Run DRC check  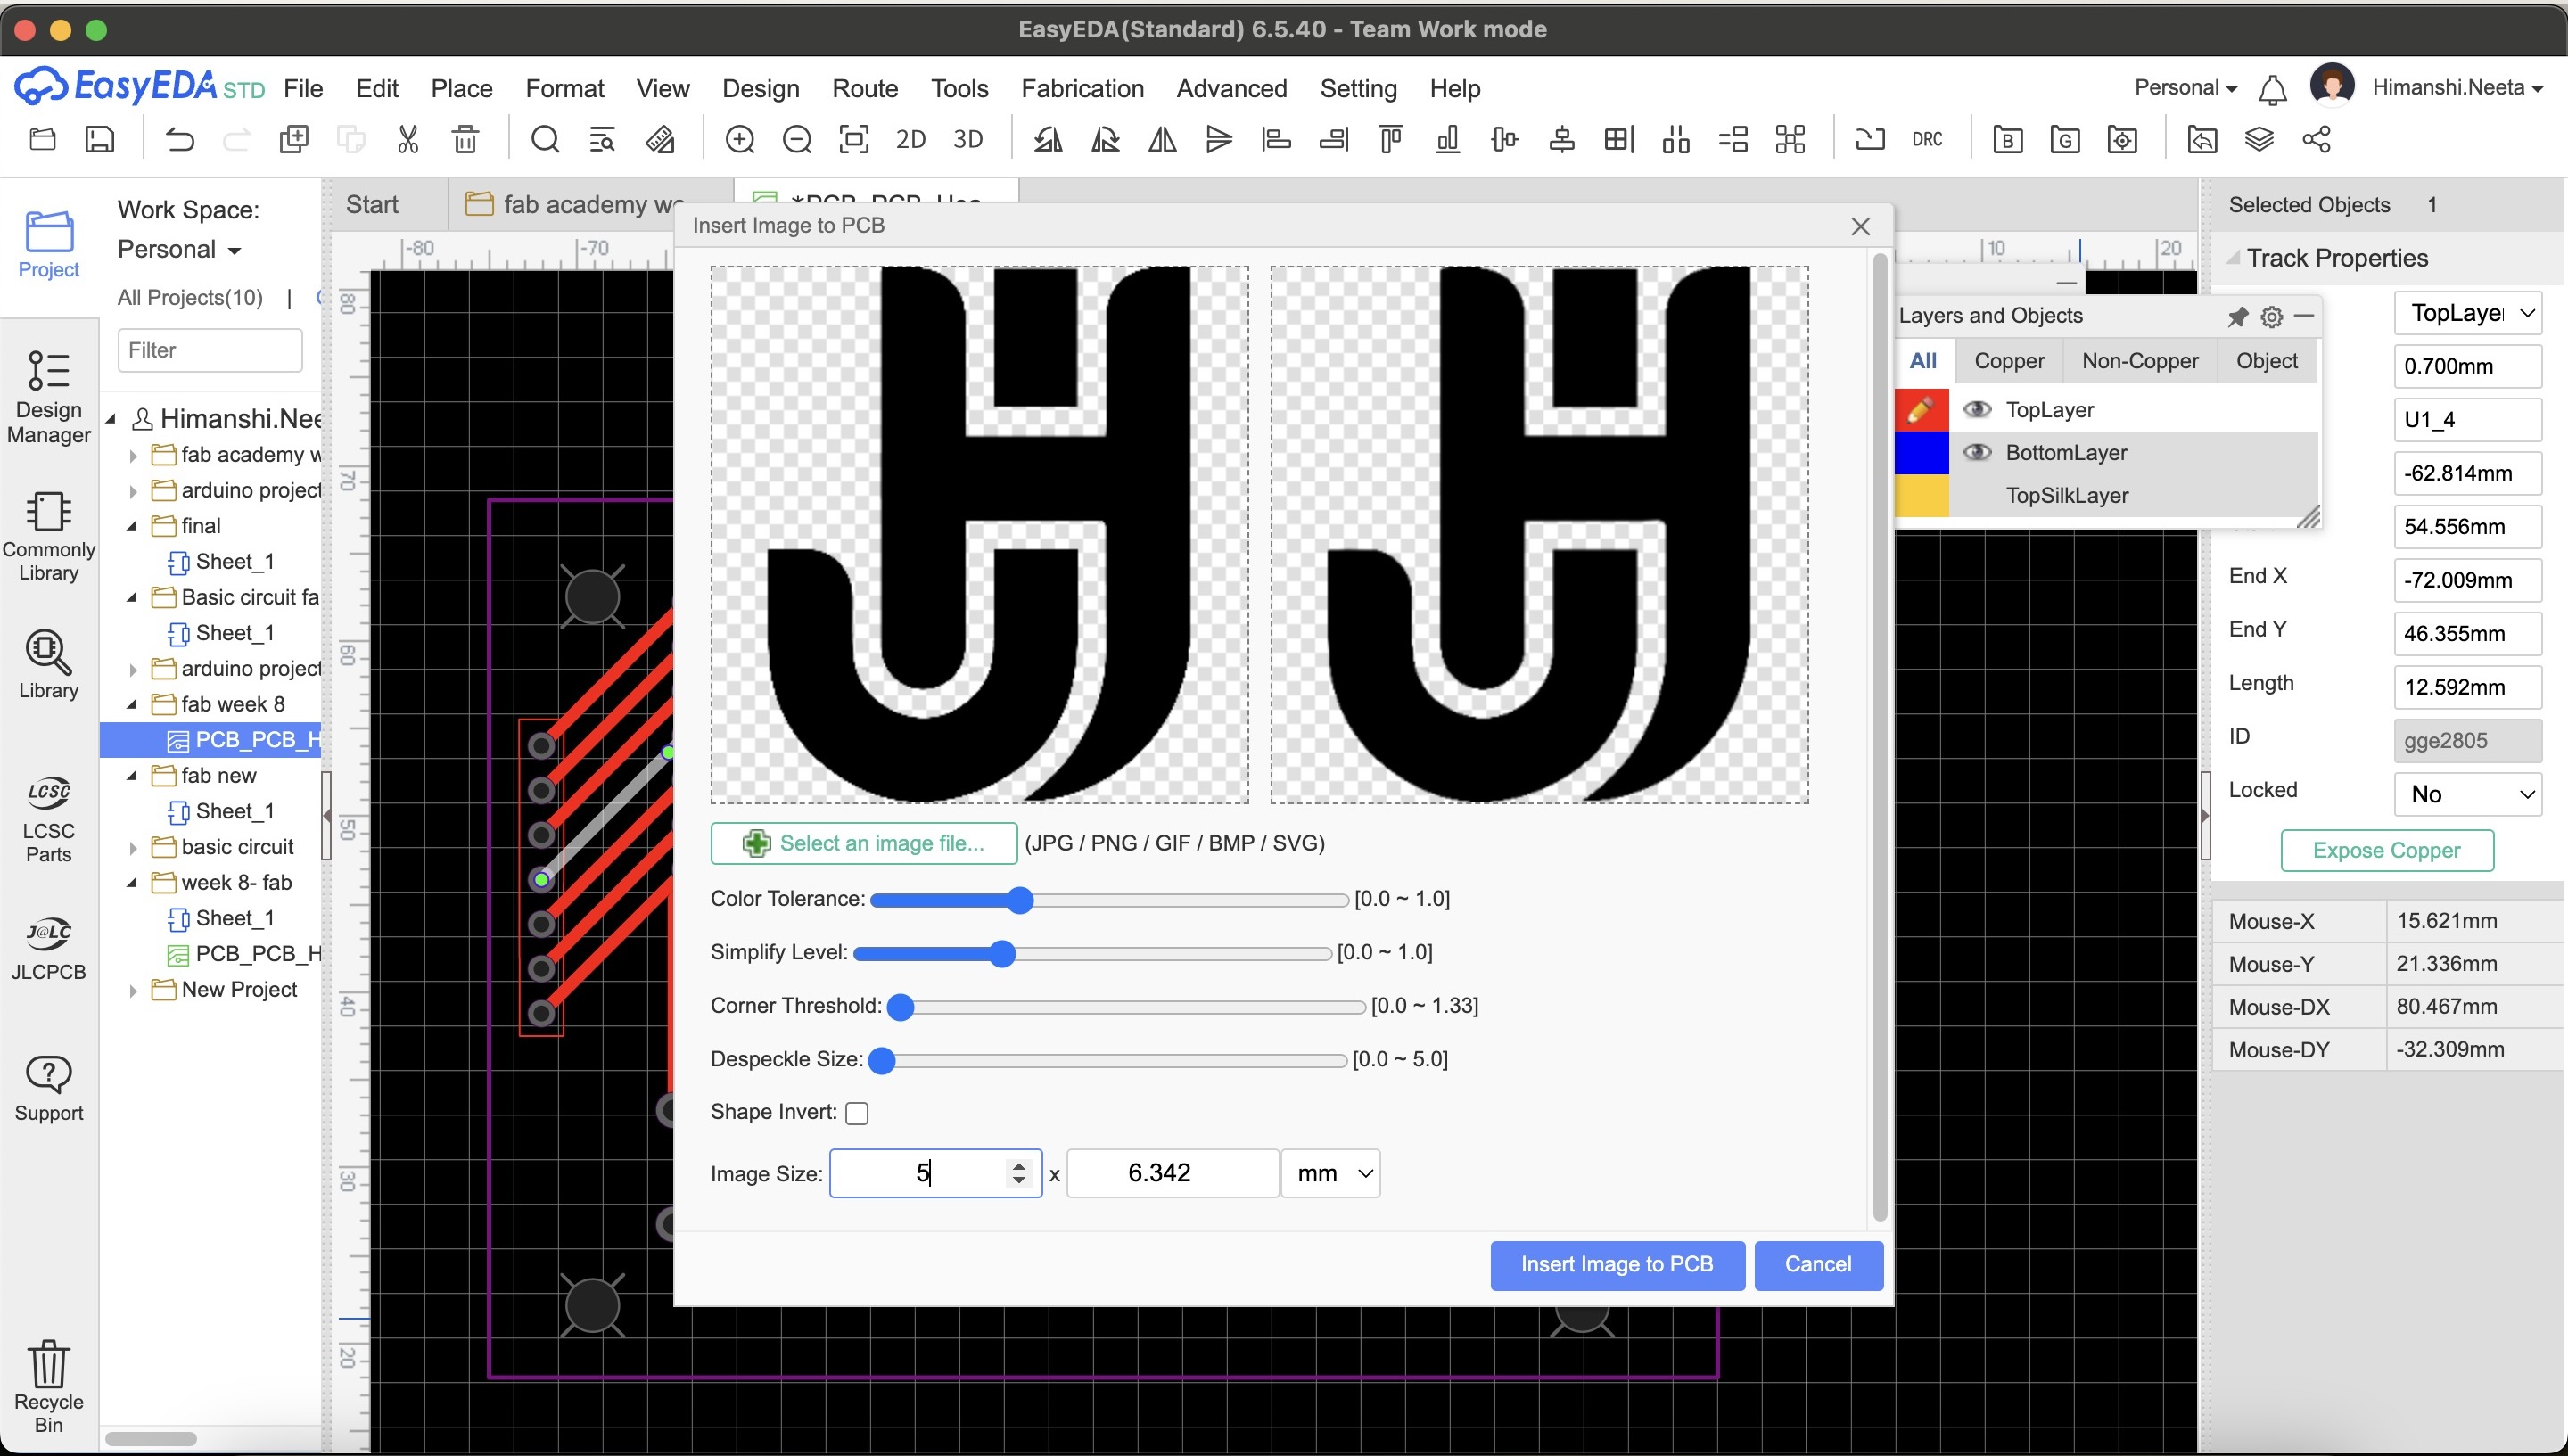click(x=1927, y=139)
